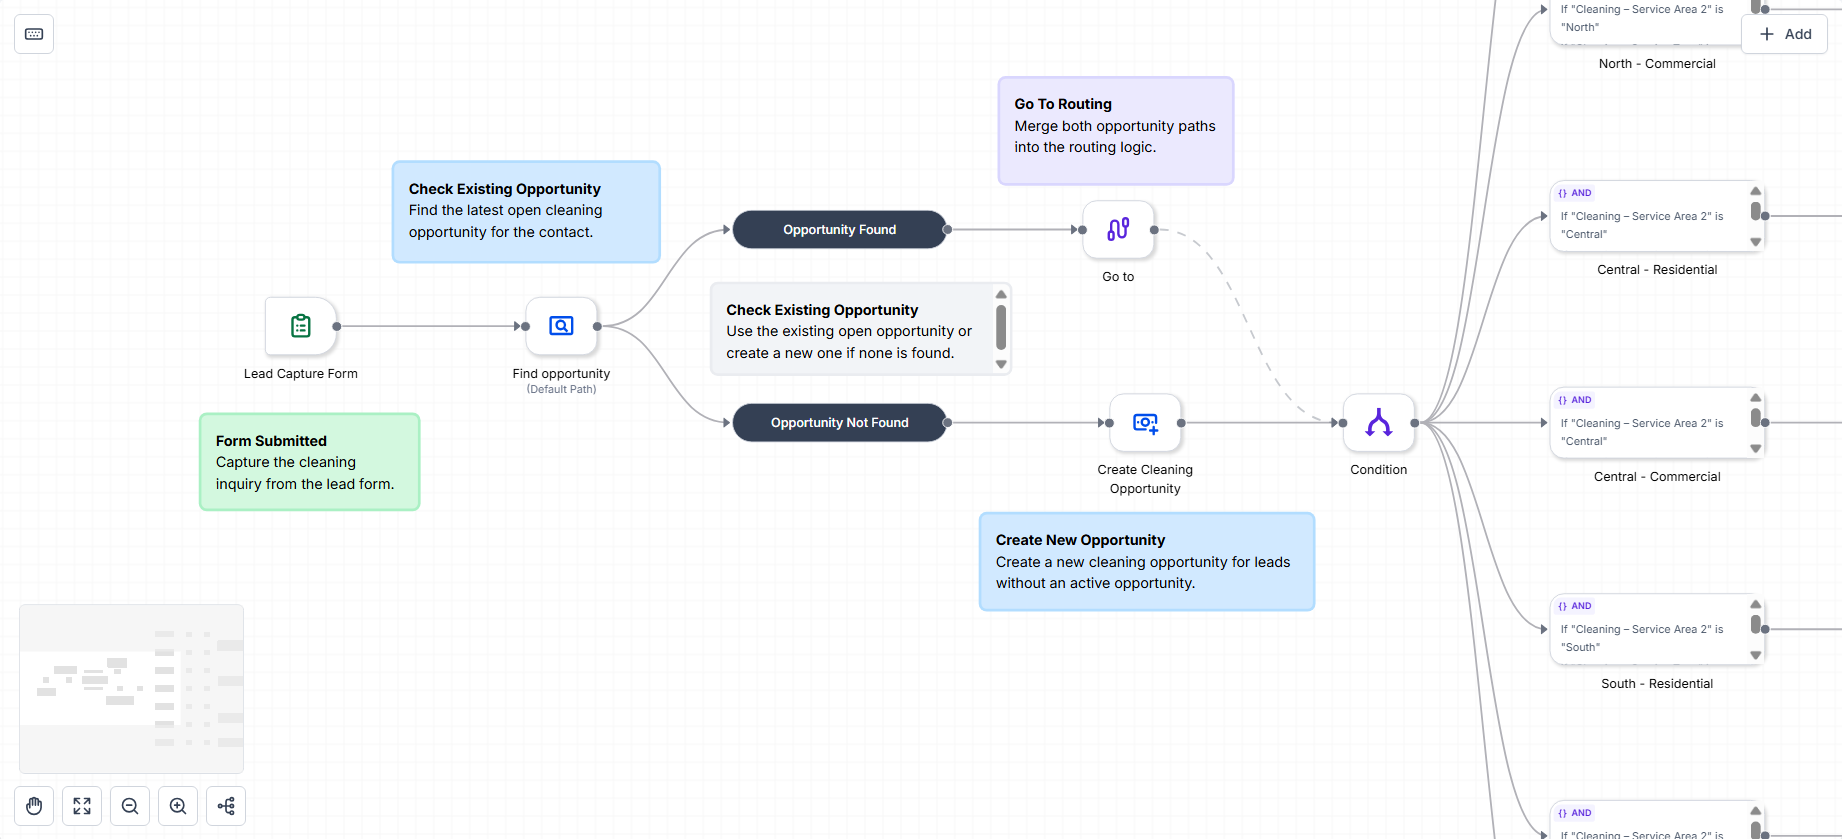Click scroll-up arrow in grey Check Existing Opportunity note

click(1001, 294)
